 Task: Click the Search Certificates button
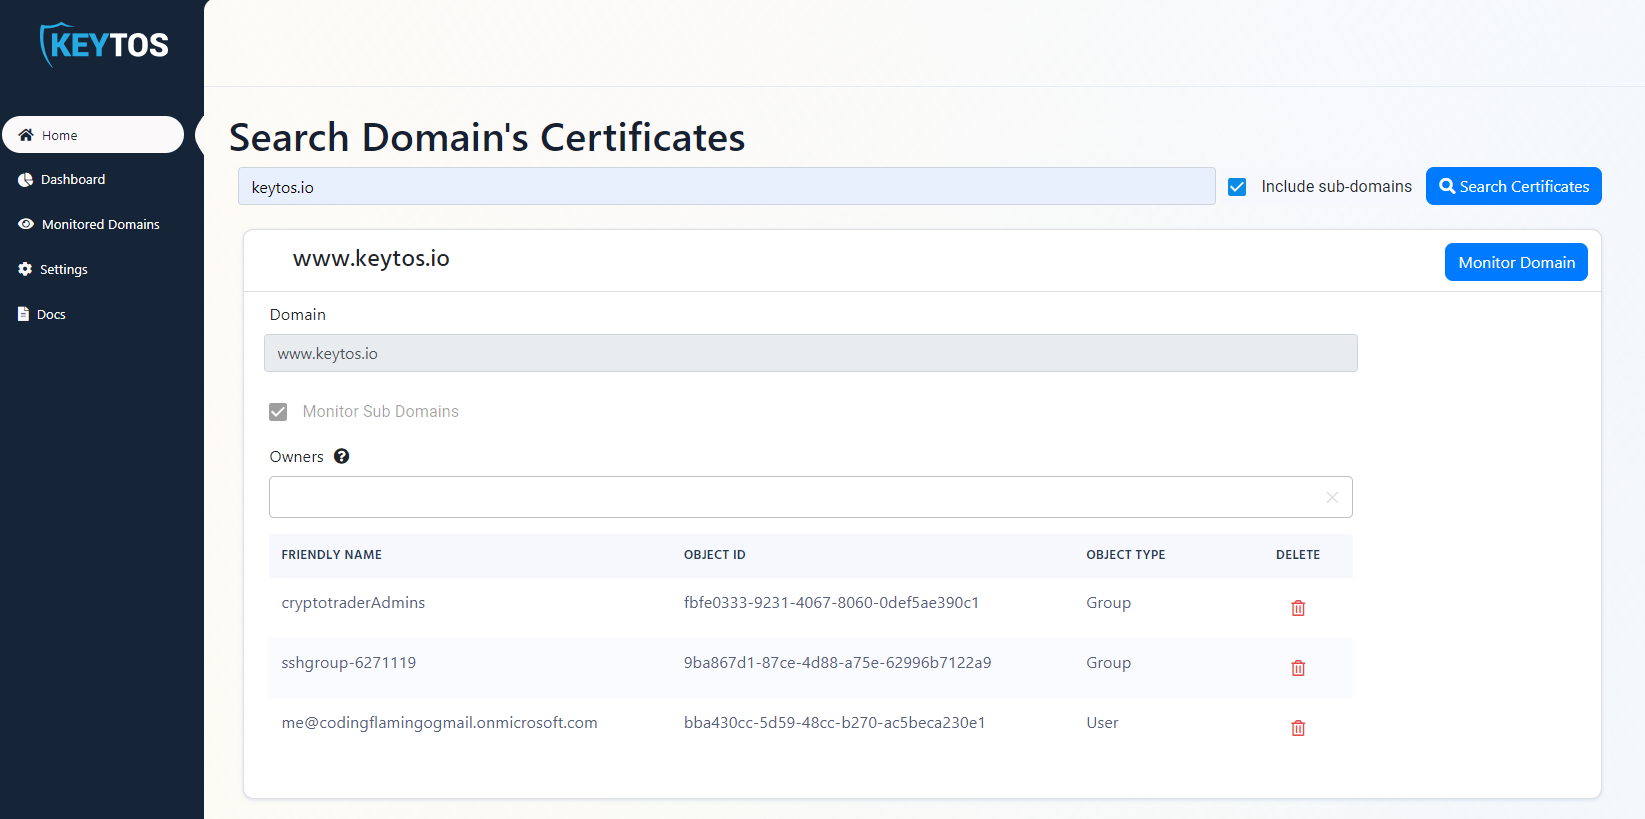pyautogui.click(x=1513, y=186)
